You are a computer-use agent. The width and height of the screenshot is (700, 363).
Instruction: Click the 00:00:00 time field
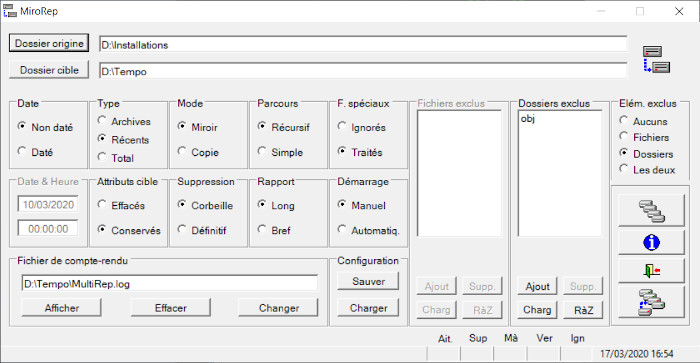[x=48, y=229]
